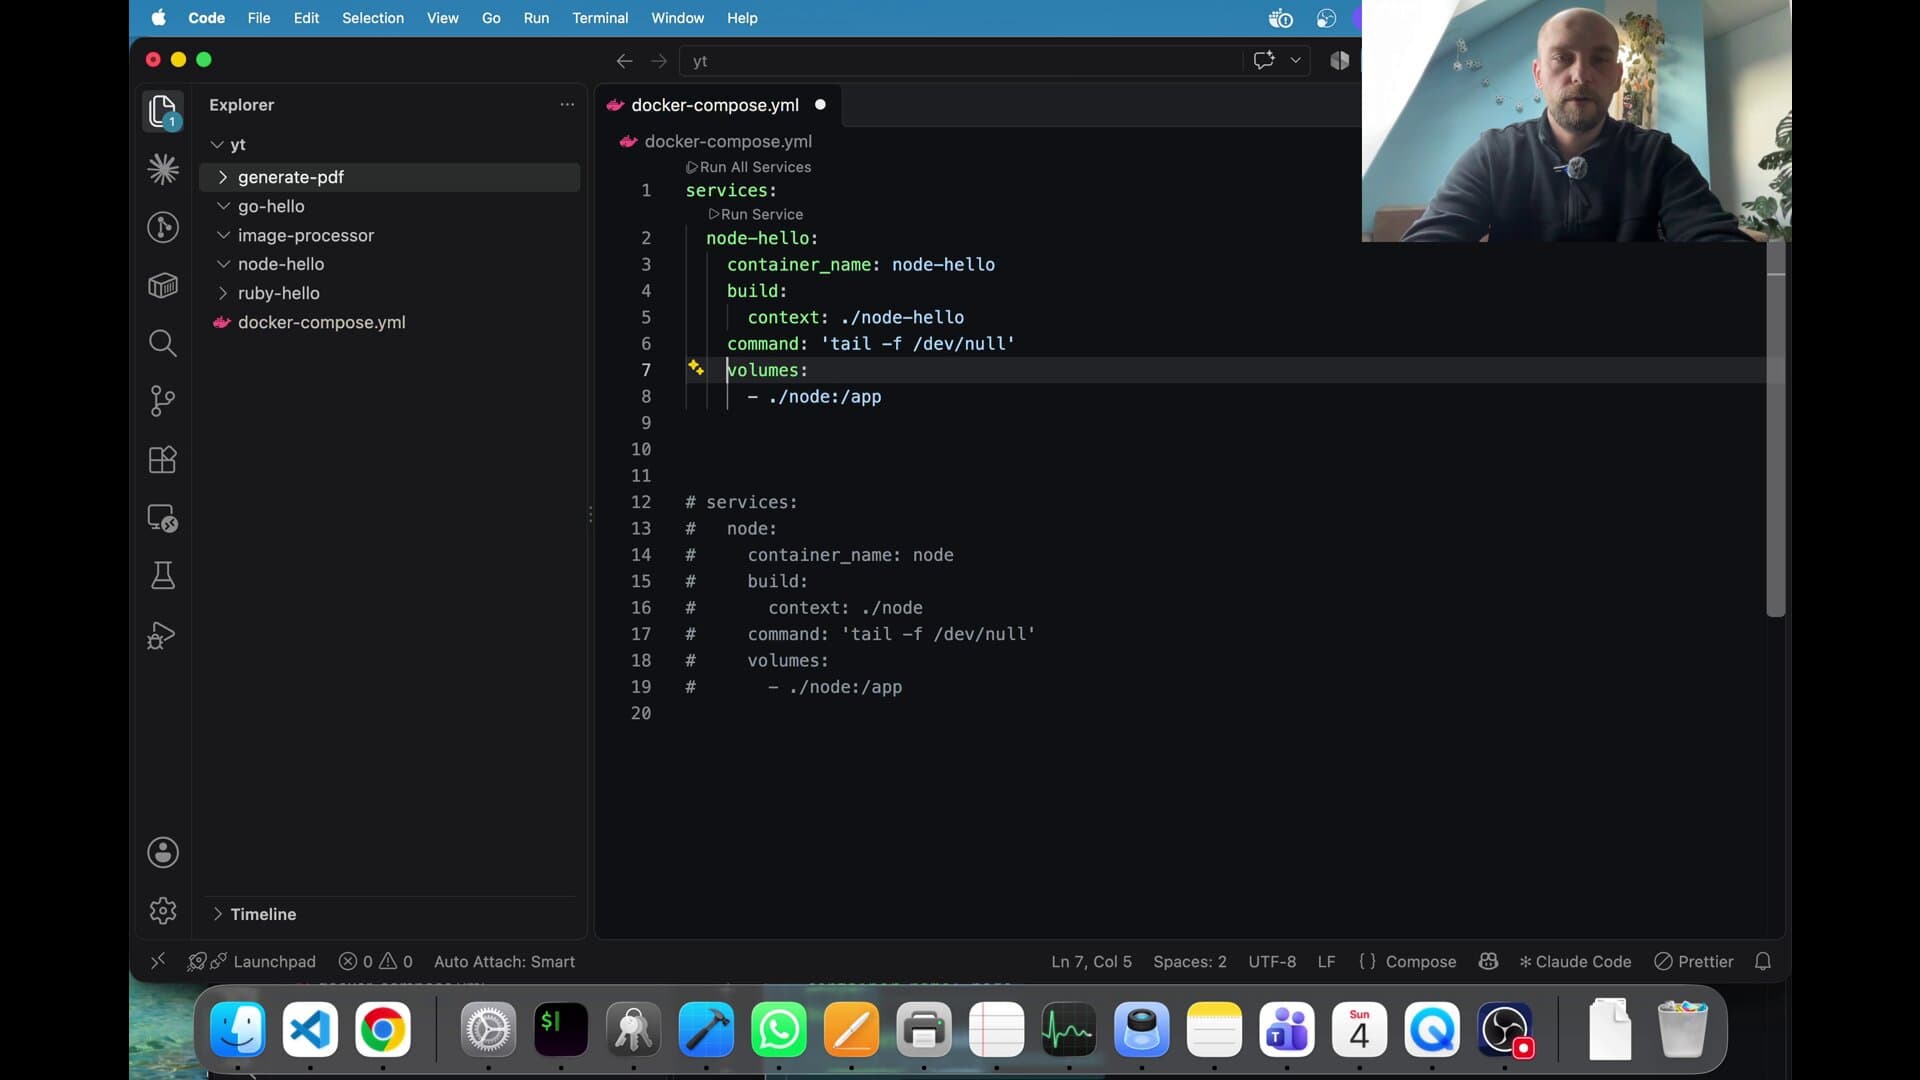The image size is (1920, 1080).
Task: Click Claude Code in the status bar
Action: [1575, 961]
